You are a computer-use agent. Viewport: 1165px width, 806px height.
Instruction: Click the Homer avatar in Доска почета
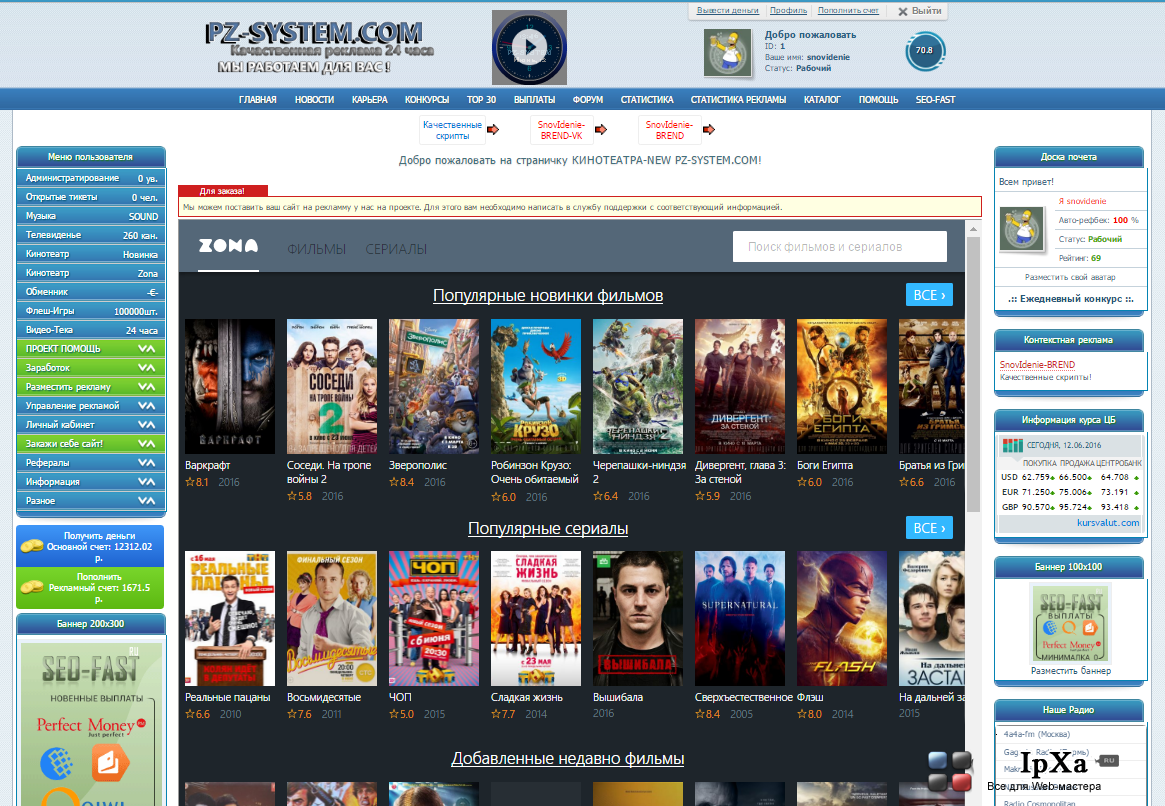pyautogui.click(x=1022, y=228)
